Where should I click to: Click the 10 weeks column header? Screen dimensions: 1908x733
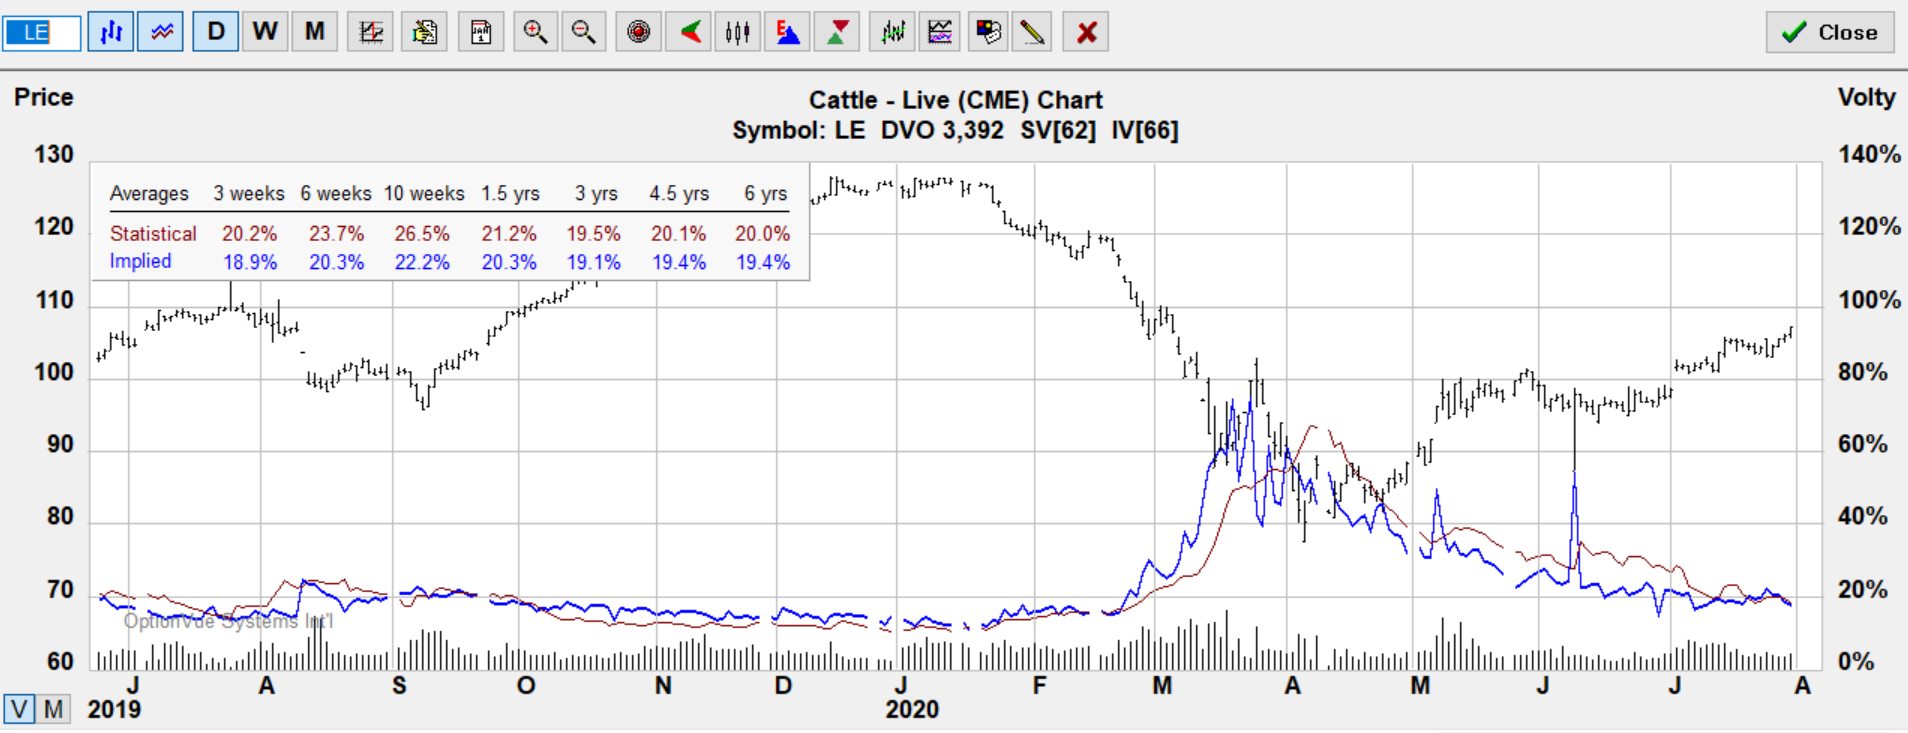point(424,193)
